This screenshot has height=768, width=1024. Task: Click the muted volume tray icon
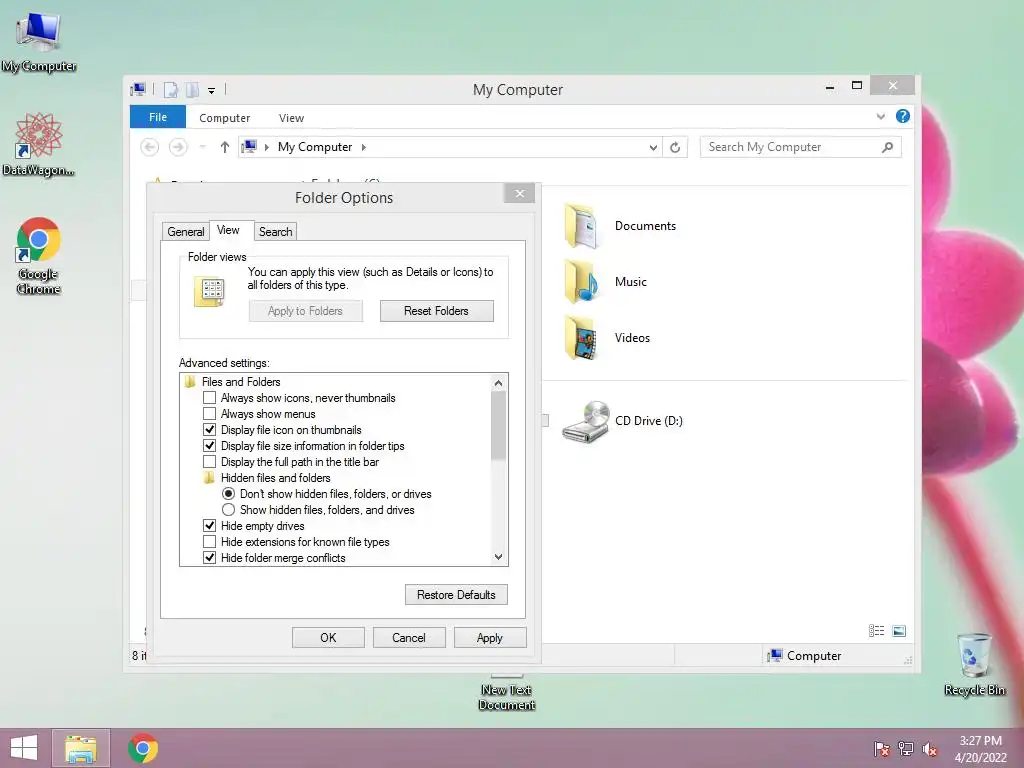pyautogui.click(x=930, y=749)
